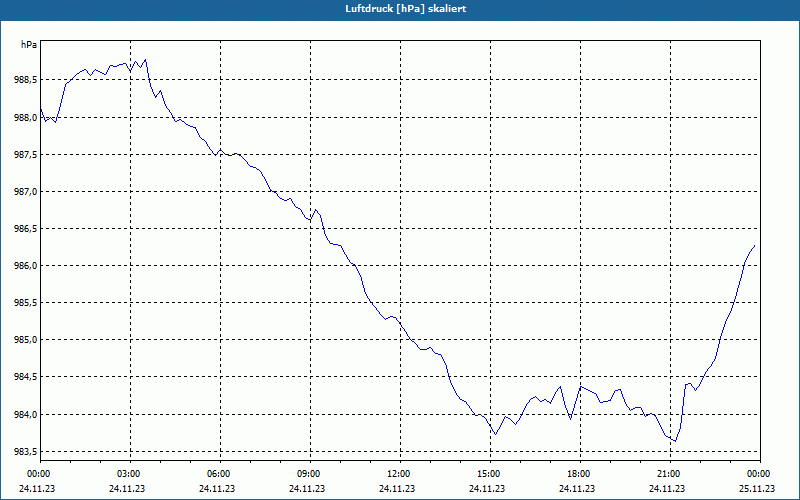Click the 988,0 y-axis label
Image resolution: width=800 pixels, height=500 pixels.
click(x=25, y=117)
